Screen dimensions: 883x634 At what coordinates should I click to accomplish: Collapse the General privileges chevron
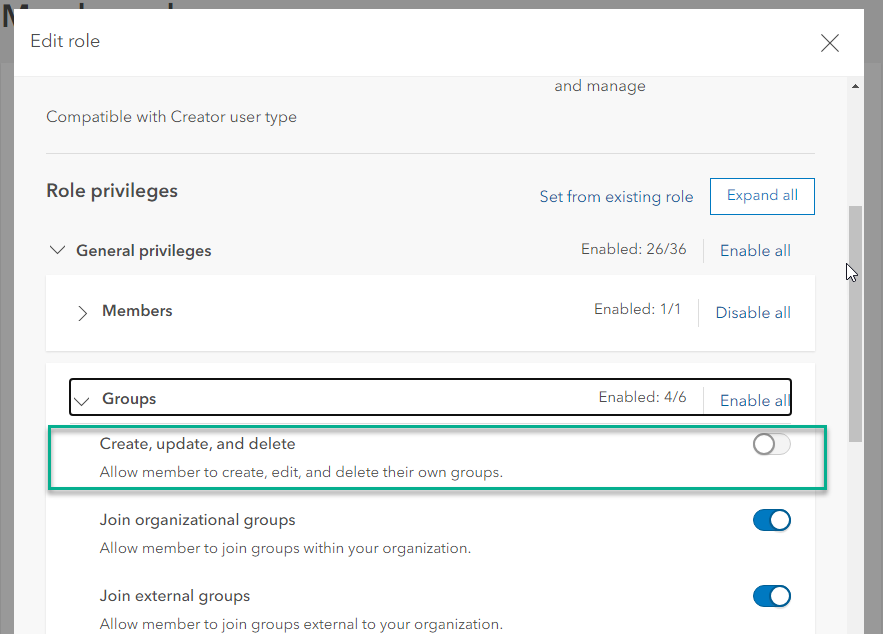click(57, 250)
